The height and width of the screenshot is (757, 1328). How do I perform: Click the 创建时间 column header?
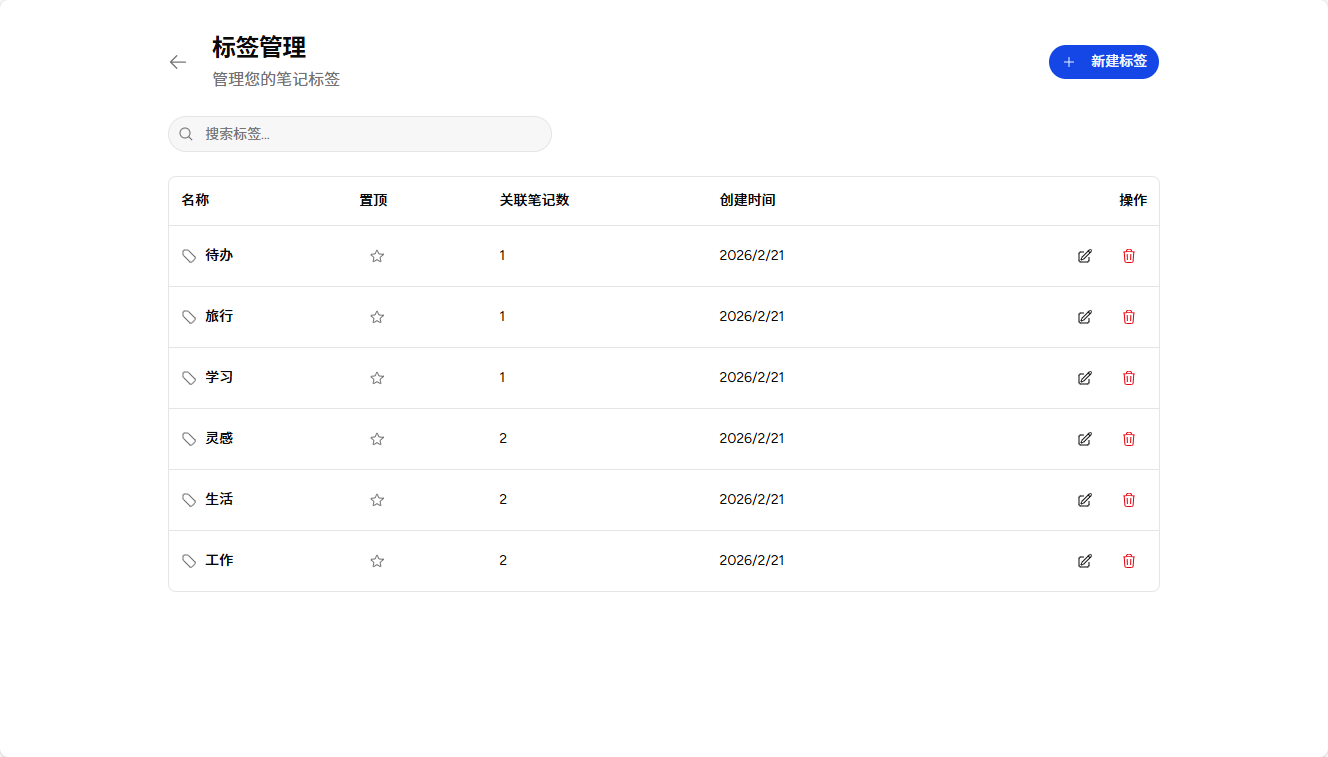(x=747, y=200)
